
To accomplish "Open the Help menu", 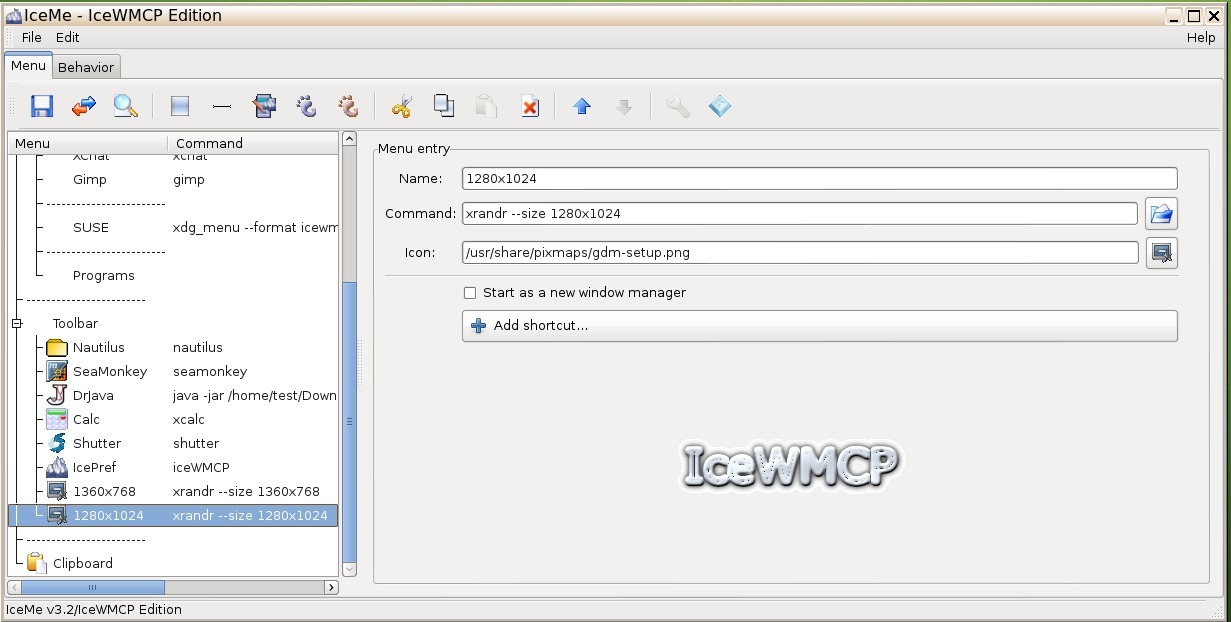I will 1200,37.
